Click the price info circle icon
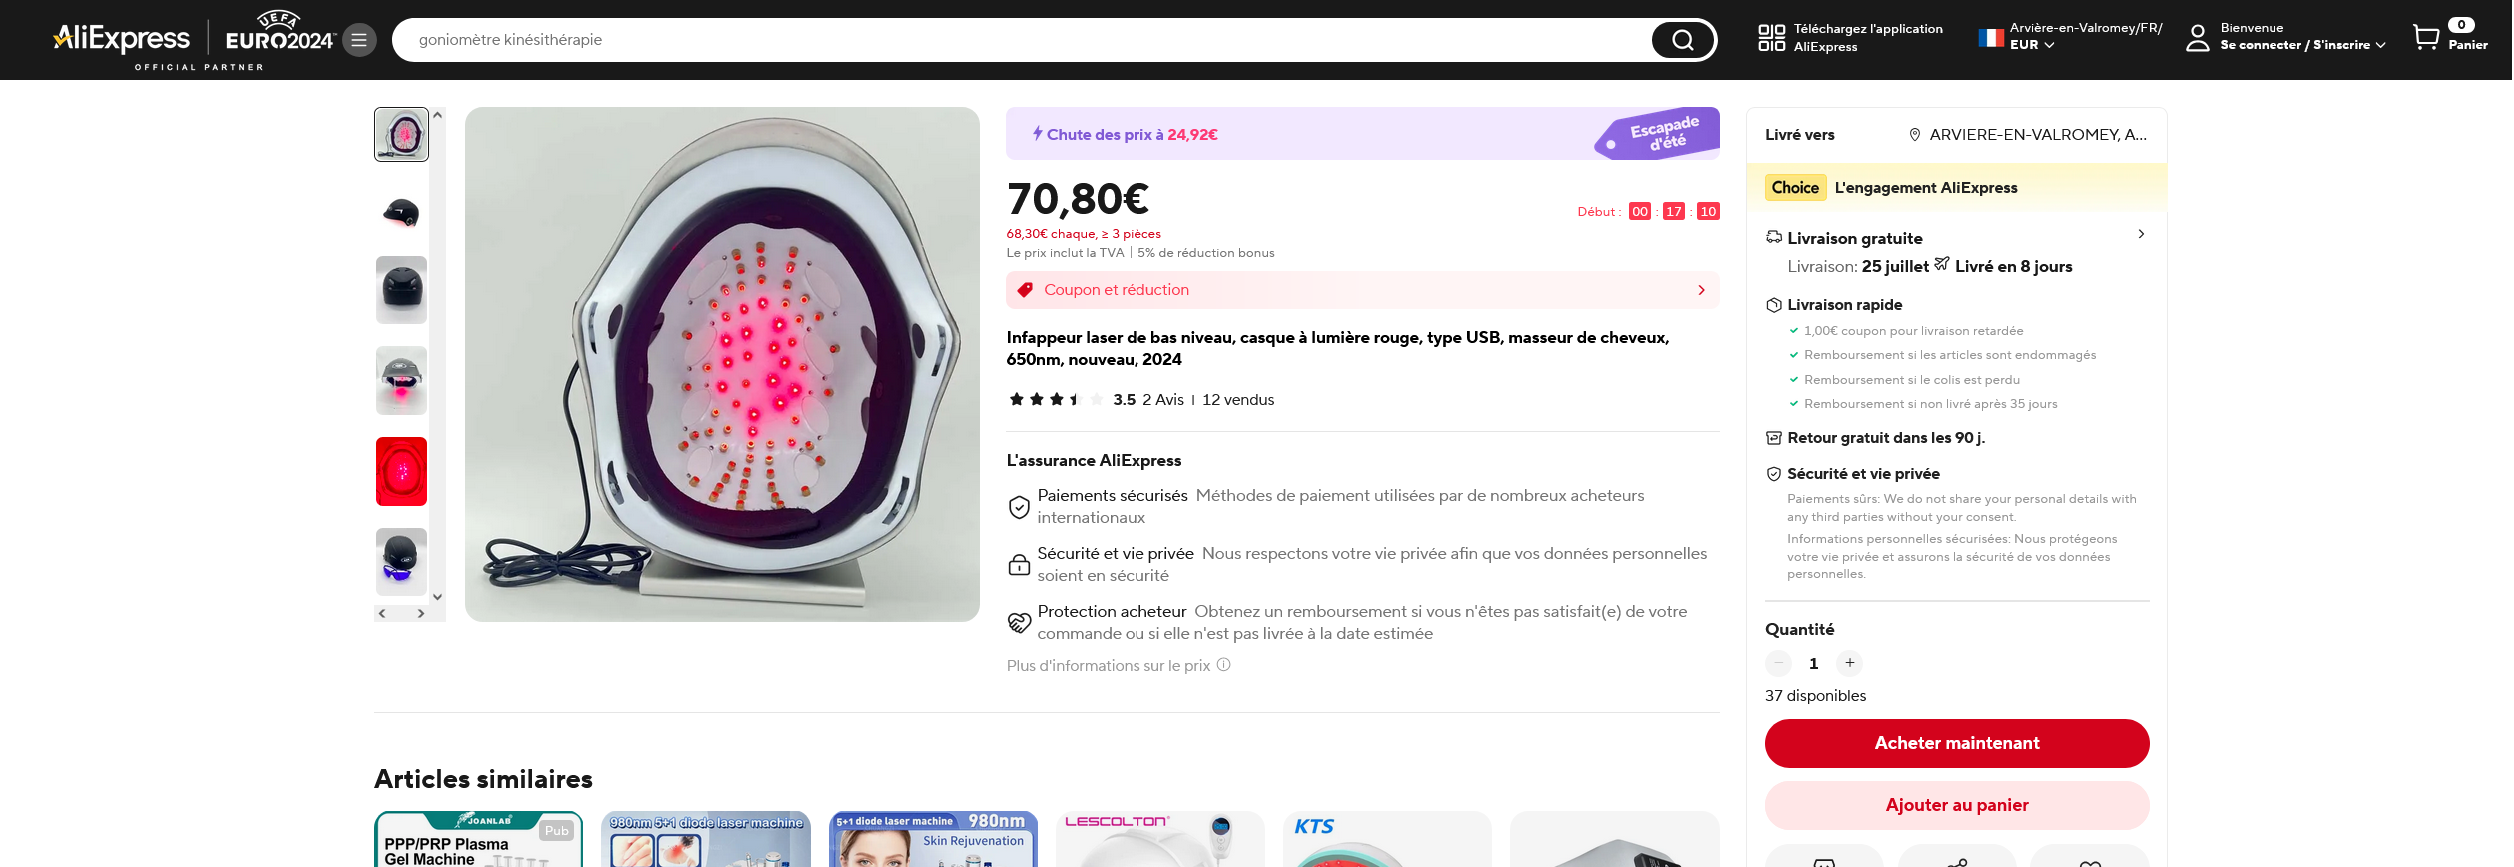This screenshot has width=2514, height=867. click(1223, 665)
